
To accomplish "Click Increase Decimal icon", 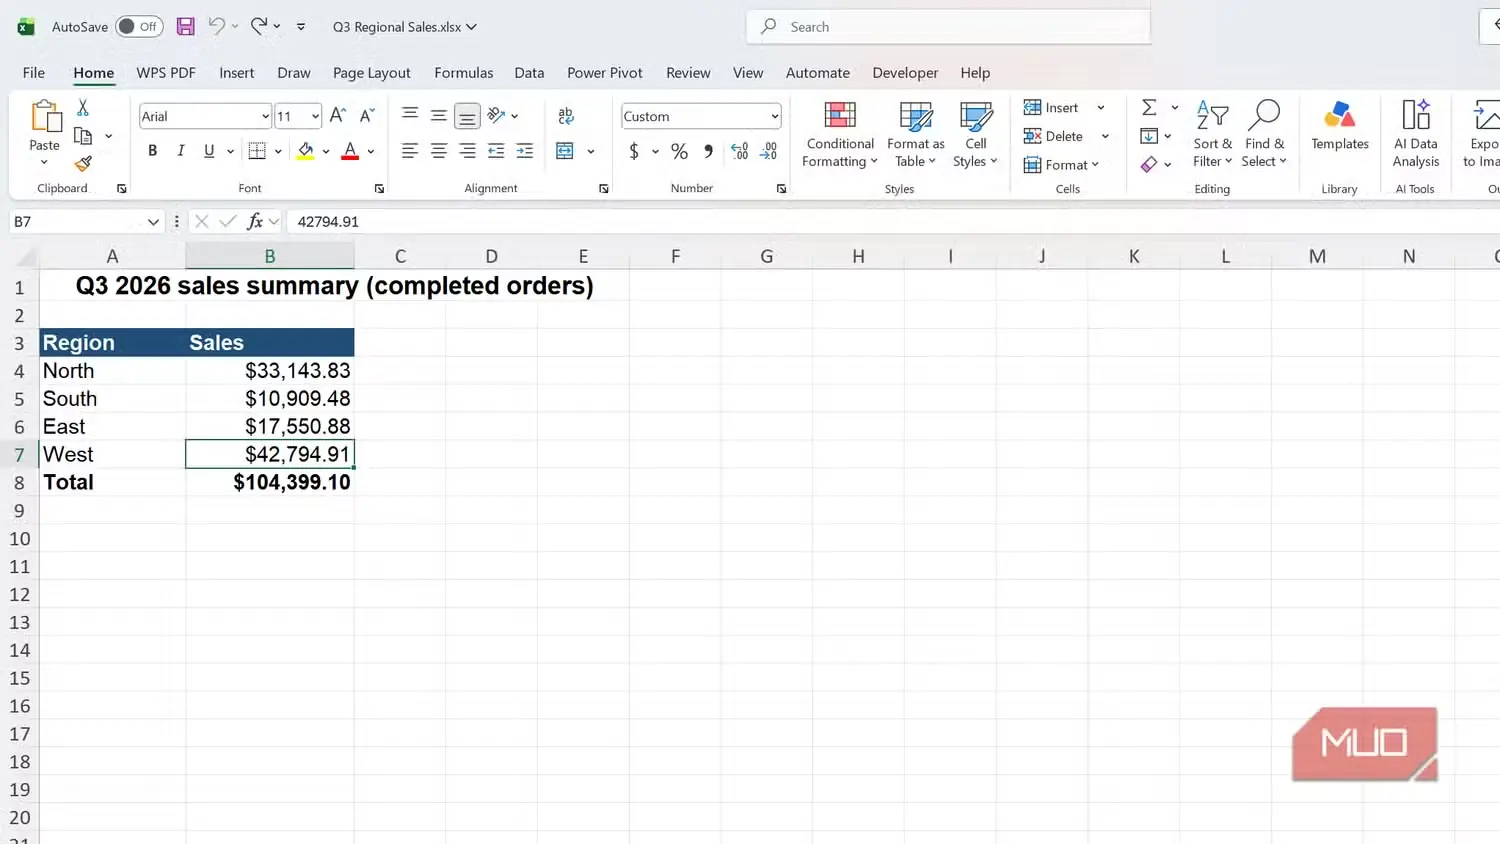I will [x=739, y=151].
